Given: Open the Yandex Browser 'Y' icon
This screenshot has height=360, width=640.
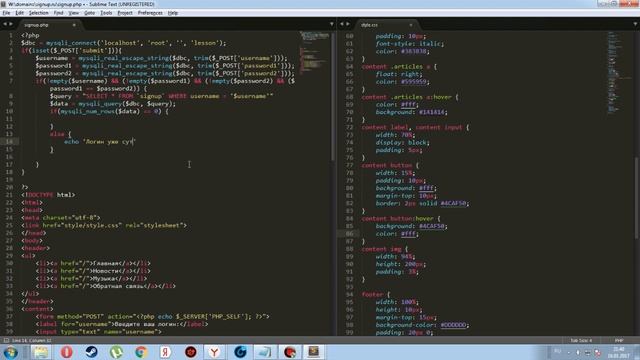Looking at the screenshot, I should 215,352.
